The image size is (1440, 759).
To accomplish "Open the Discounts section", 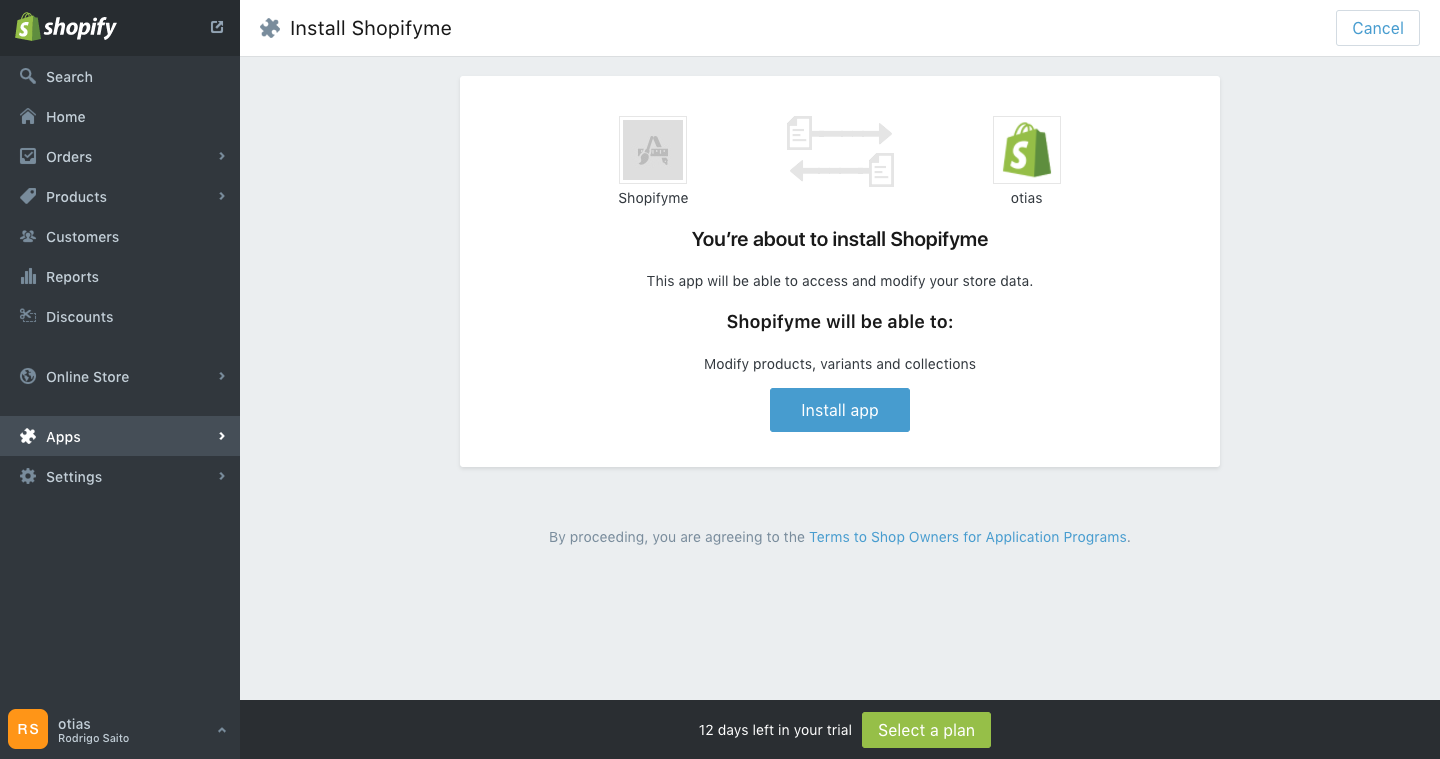I will (x=79, y=317).
